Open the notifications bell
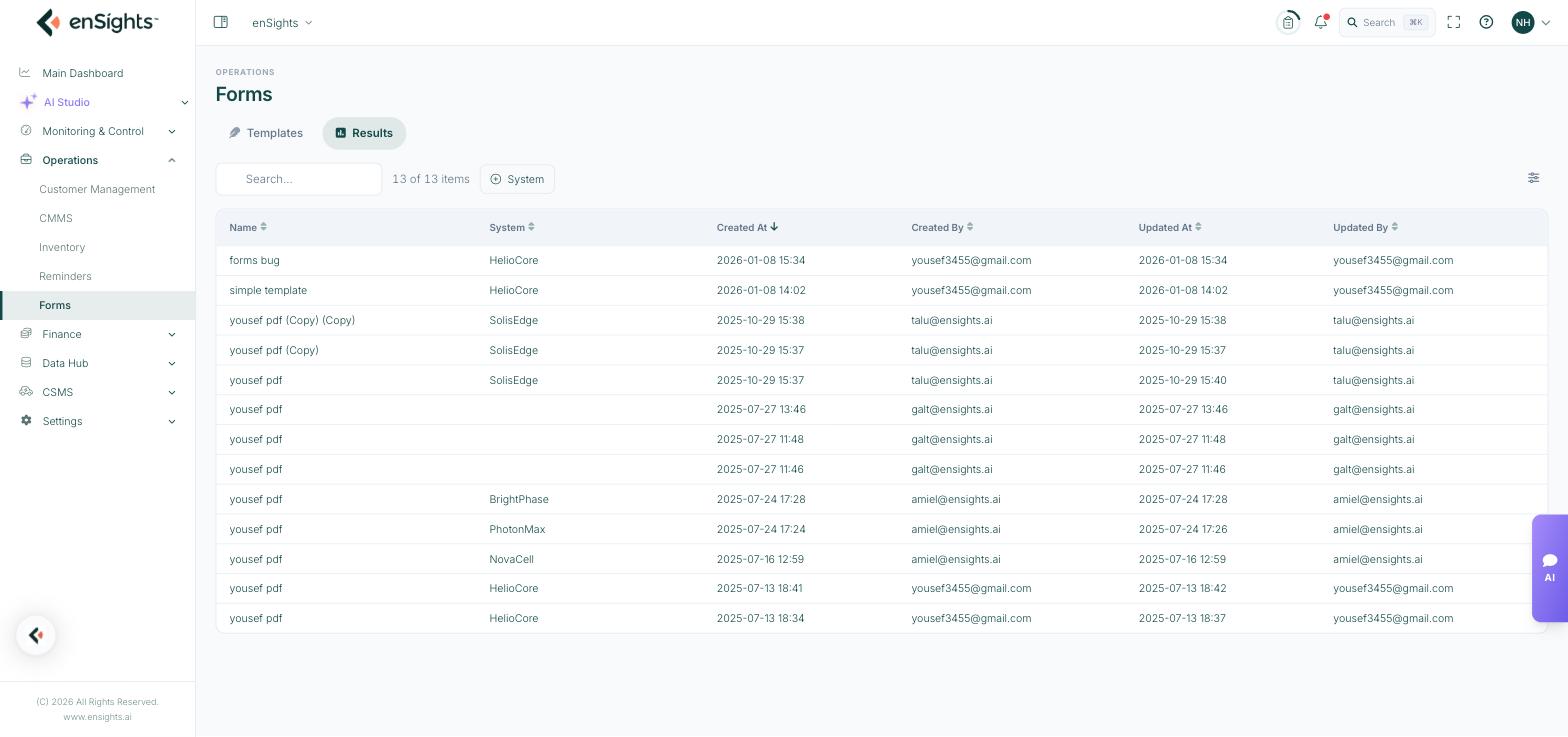Screen dimensions: 1568x737 1321,22
